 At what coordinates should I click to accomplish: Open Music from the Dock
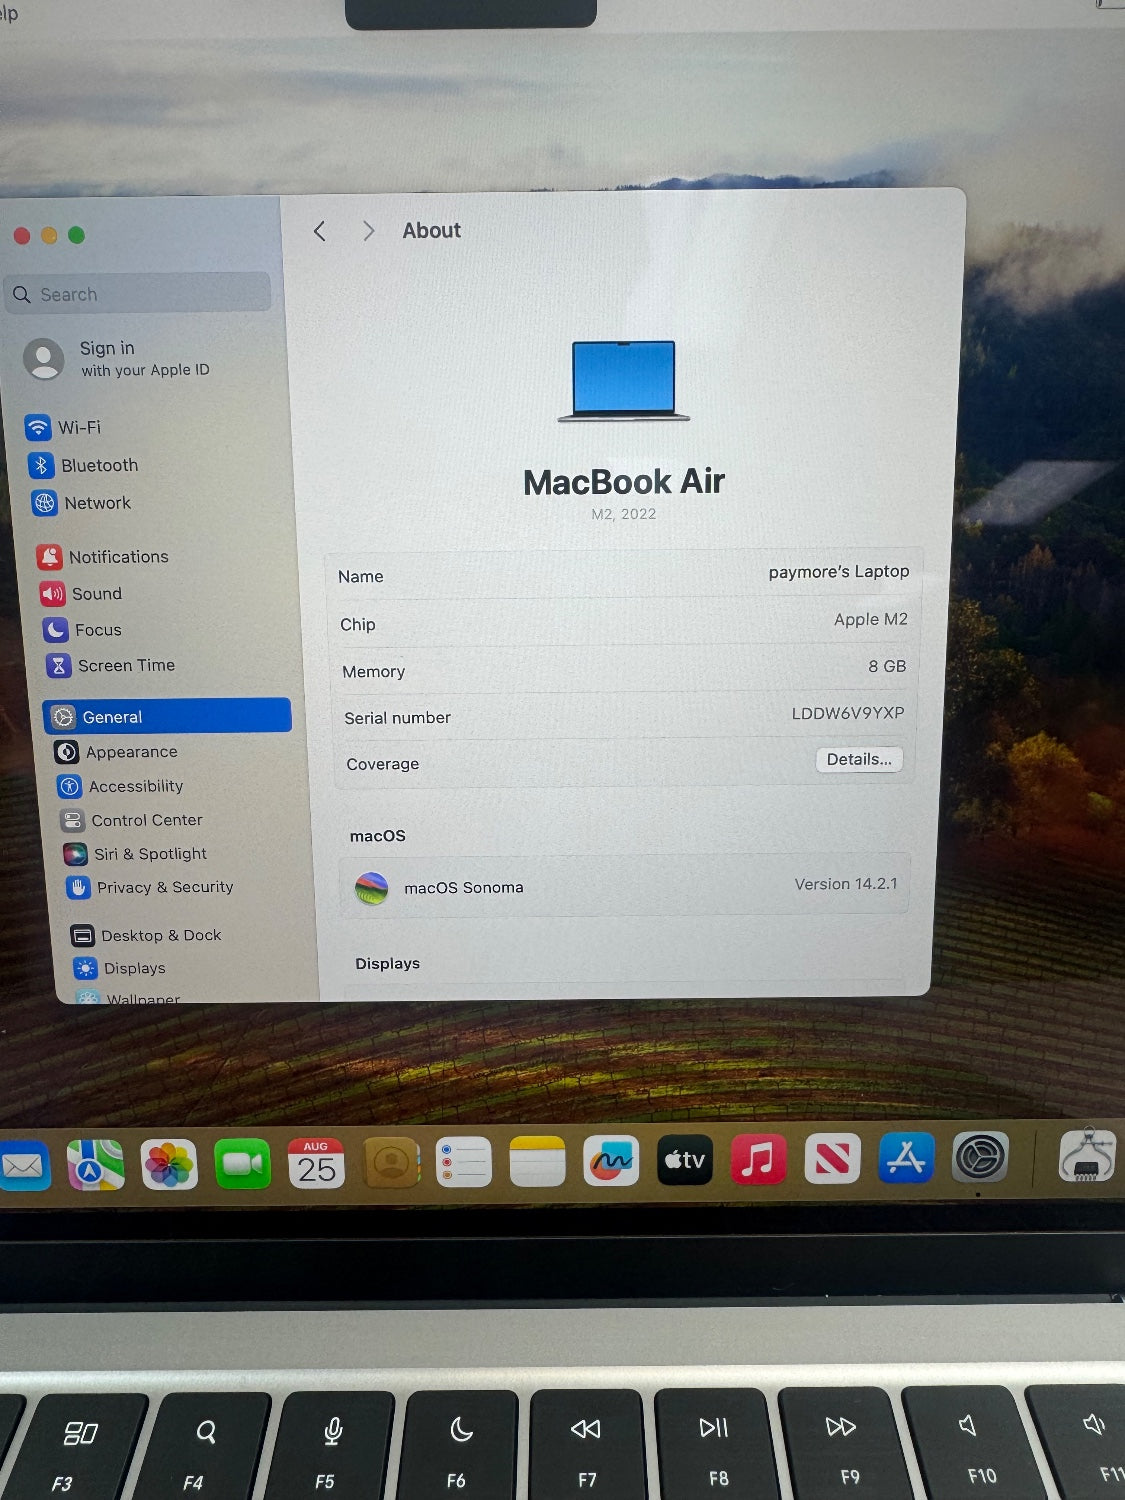(758, 1160)
